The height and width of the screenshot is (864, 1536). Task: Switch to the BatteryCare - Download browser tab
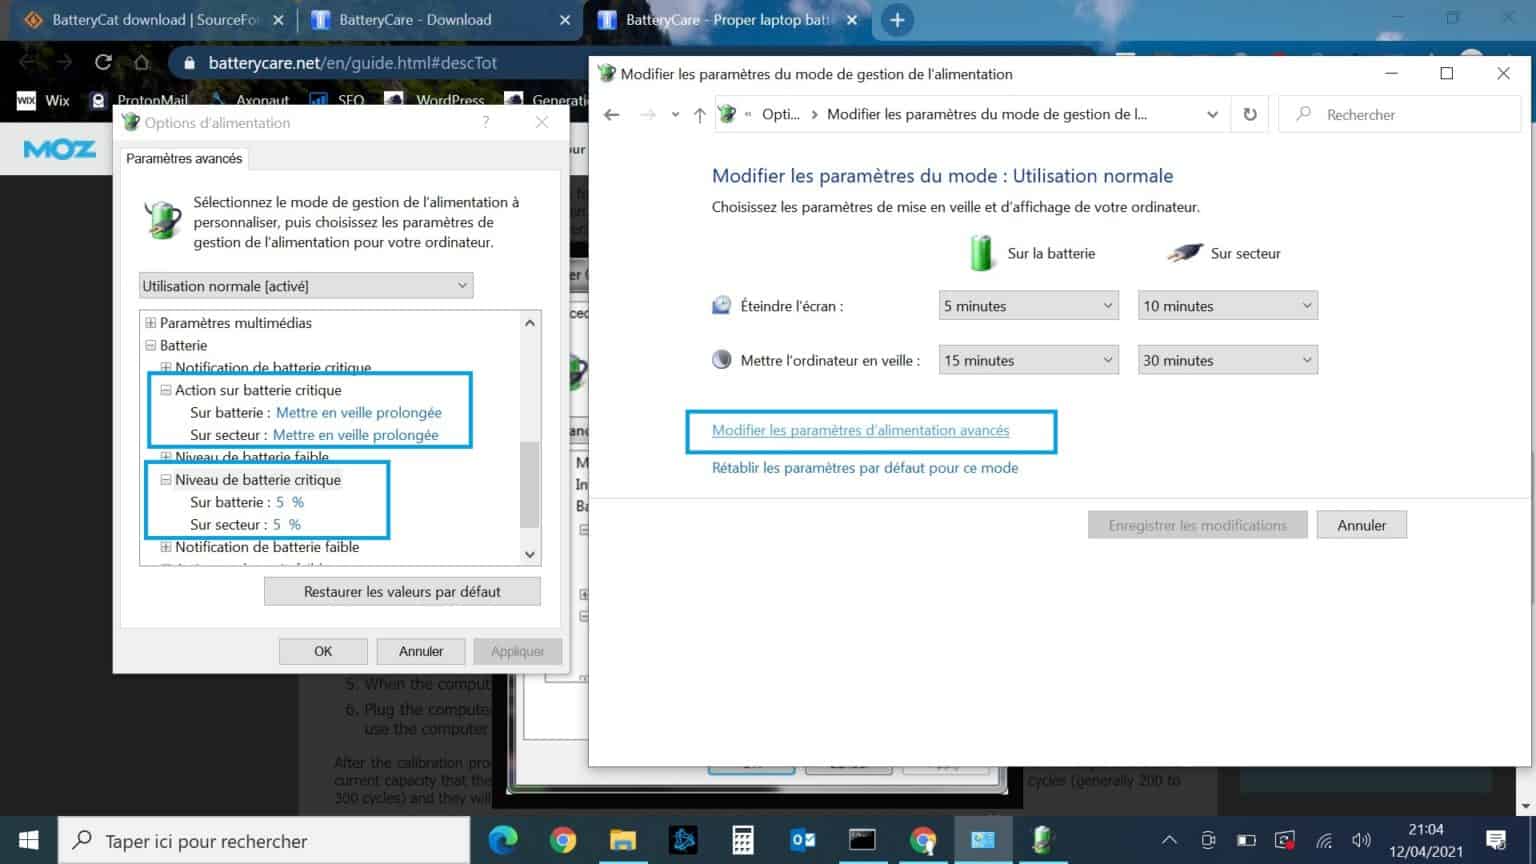(440, 20)
